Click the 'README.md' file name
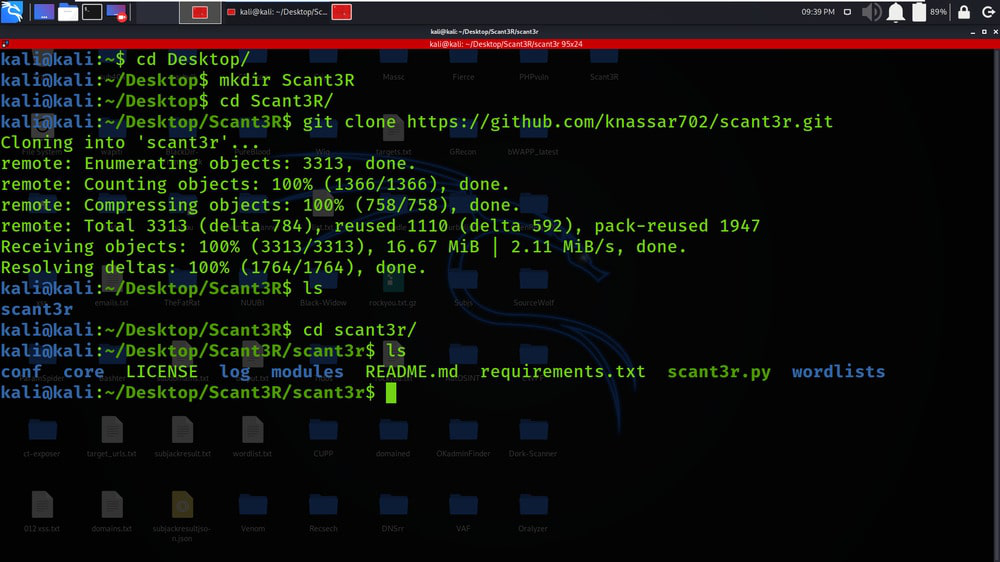The width and height of the screenshot is (1000, 562). (x=411, y=372)
